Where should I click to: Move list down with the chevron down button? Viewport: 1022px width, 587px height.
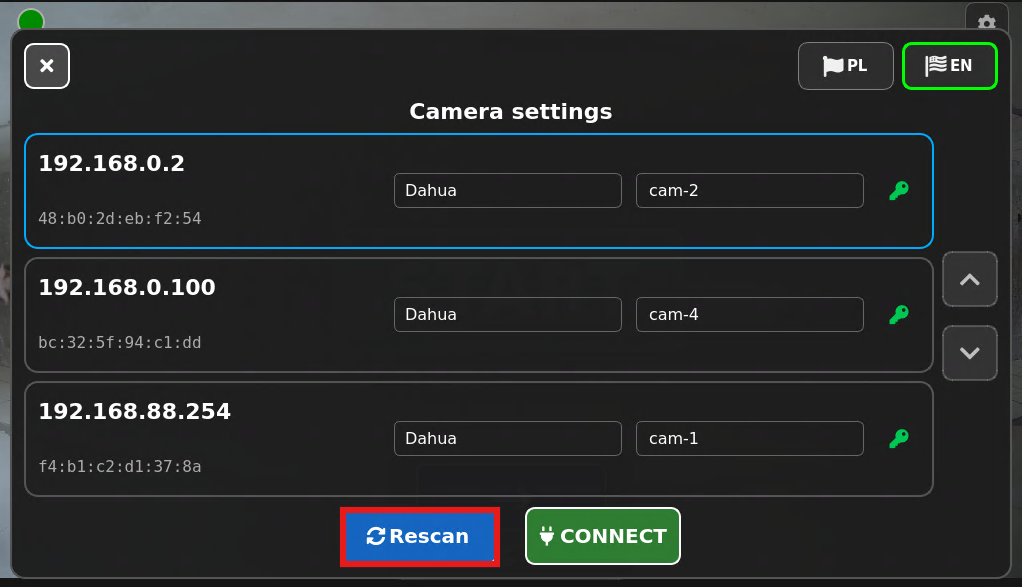coord(970,352)
